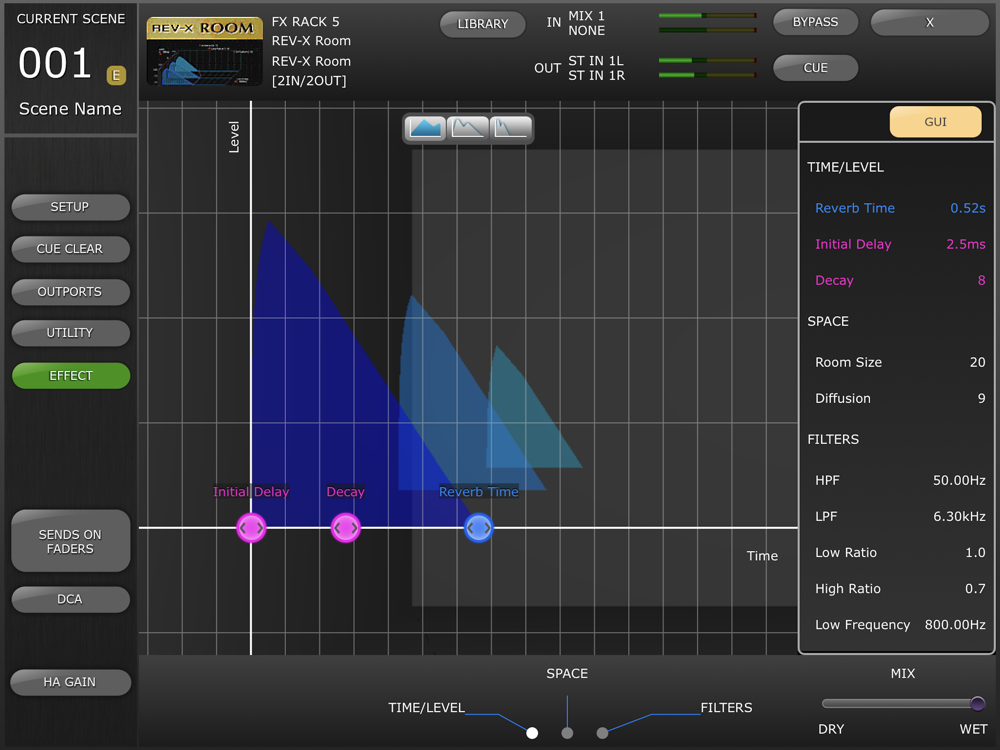Click the magenta Decay handle
1000x750 pixels.
tap(345, 527)
